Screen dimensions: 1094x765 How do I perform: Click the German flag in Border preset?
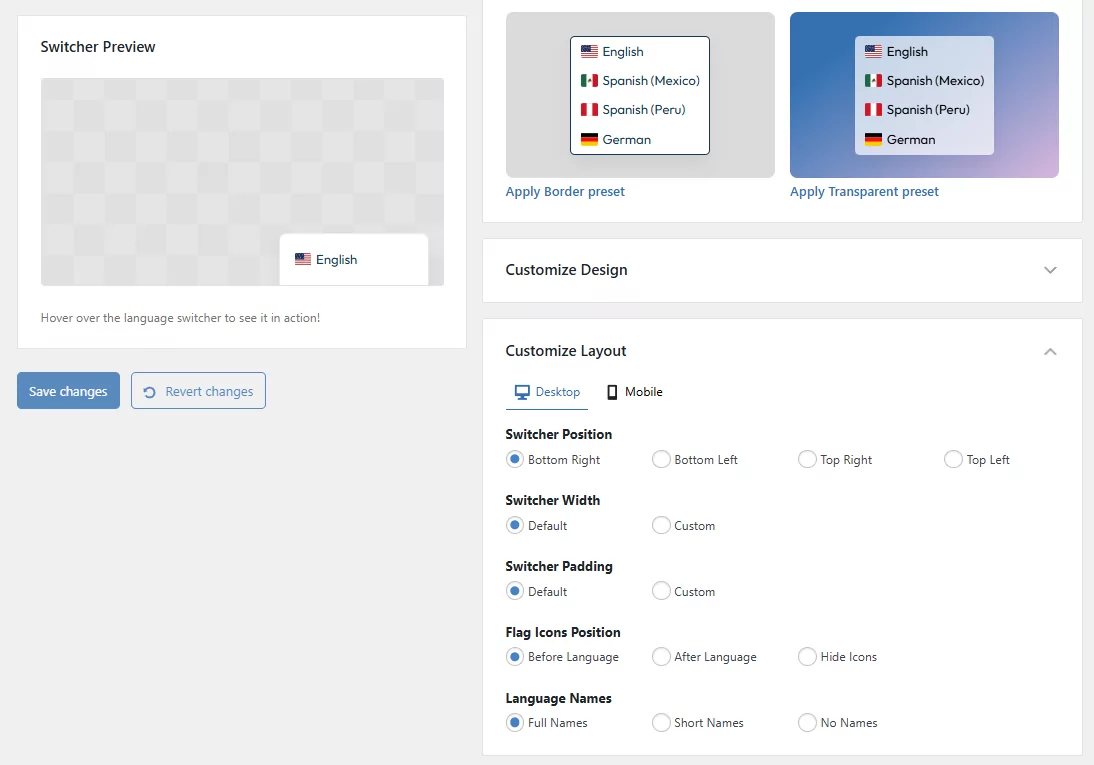(x=589, y=140)
